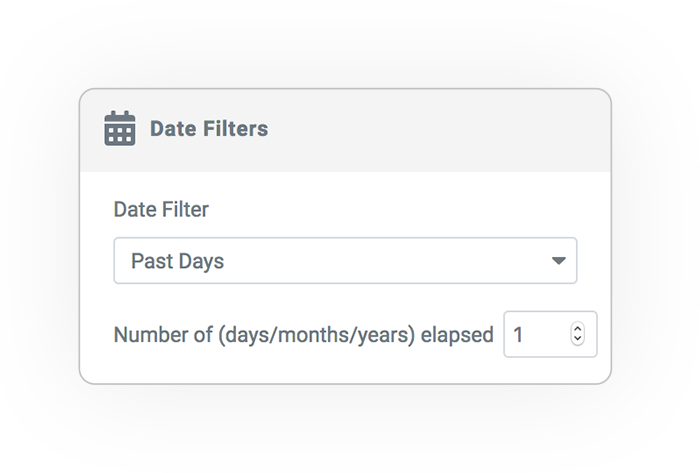Click the number input showing 1
This screenshot has width=700, height=473.
pos(550,334)
